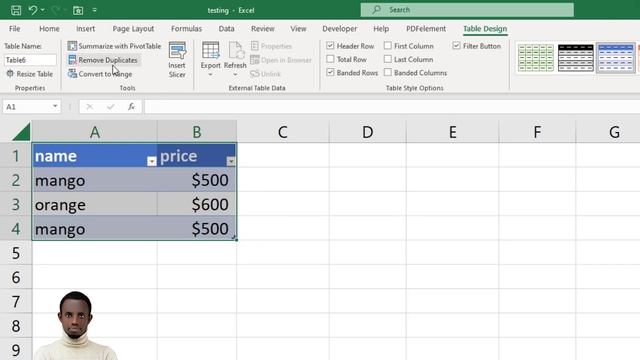The image size is (640, 360).
Task: Switch to the Home tab
Action: [49, 29]
